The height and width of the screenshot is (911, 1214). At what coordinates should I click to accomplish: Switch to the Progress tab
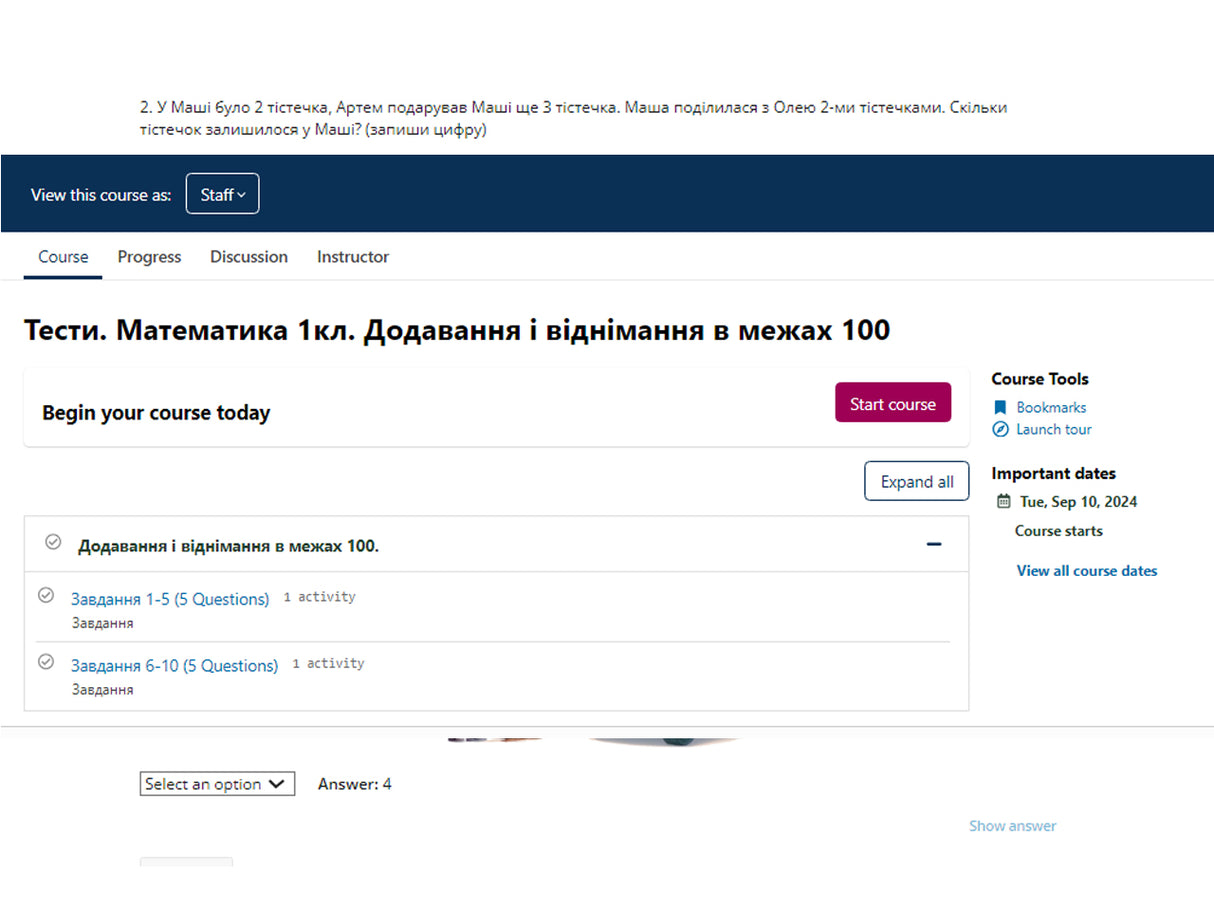149,257
